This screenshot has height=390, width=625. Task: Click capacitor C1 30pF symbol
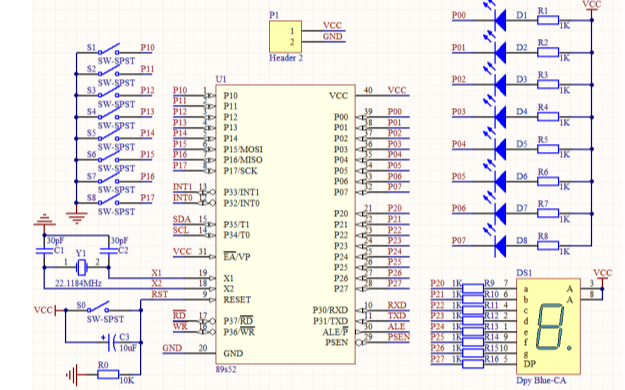[x=44, y=251]
